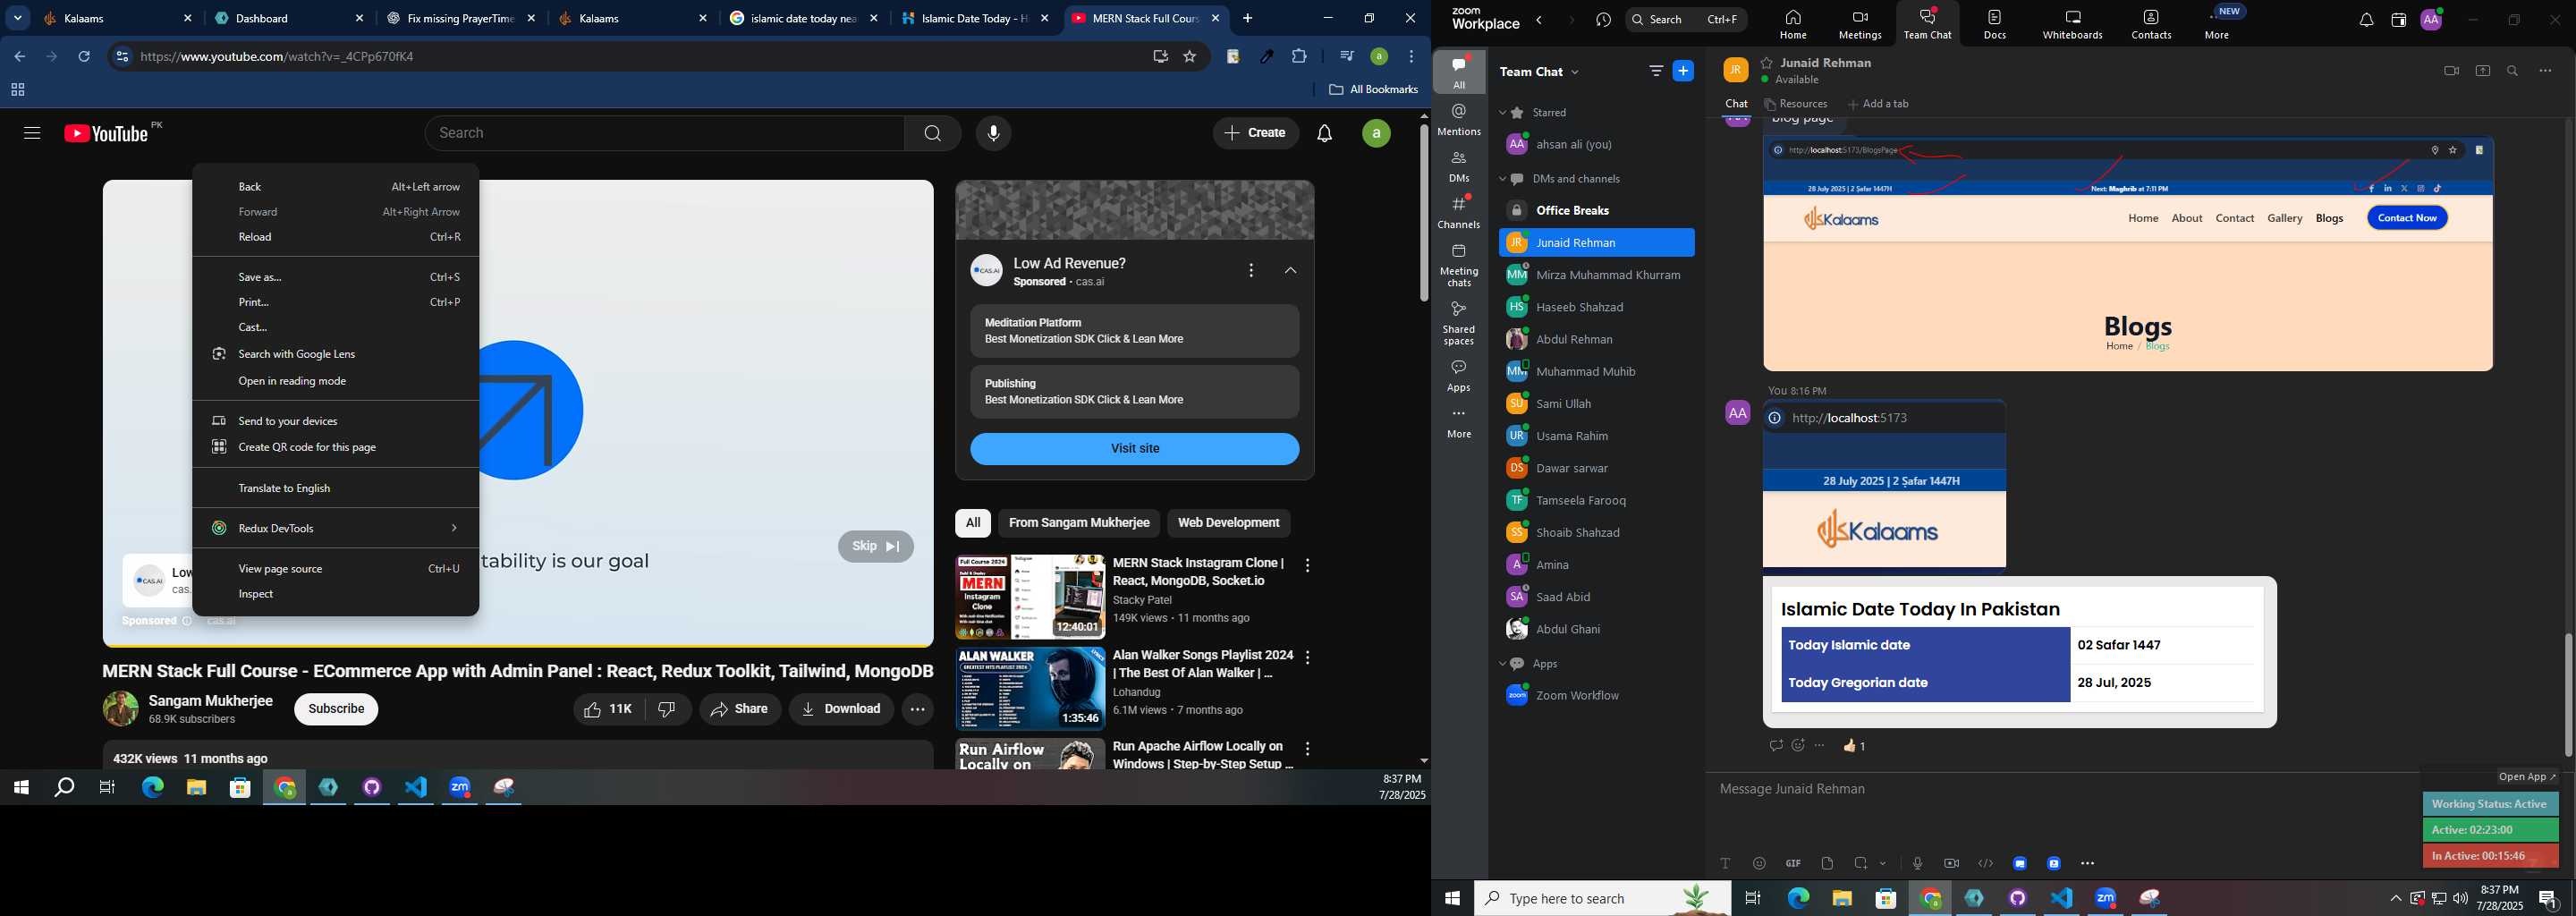Open Channels in Zoom chat sidebar
Screen dimensions: 2576x916
click(x=1459, y=212)
